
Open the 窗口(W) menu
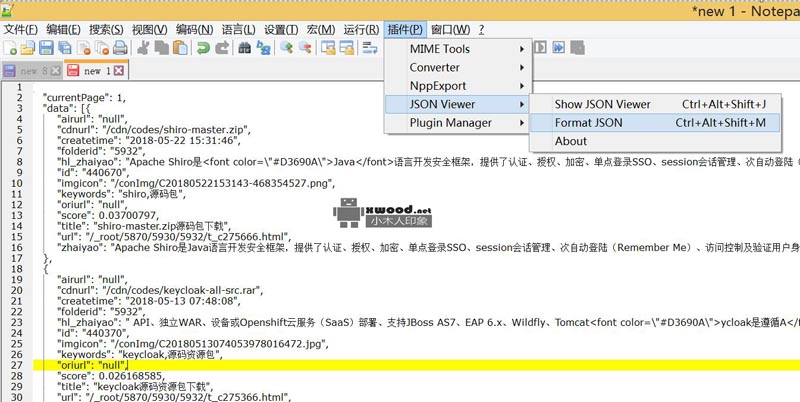pyautogui.click(x=451, y=30)
